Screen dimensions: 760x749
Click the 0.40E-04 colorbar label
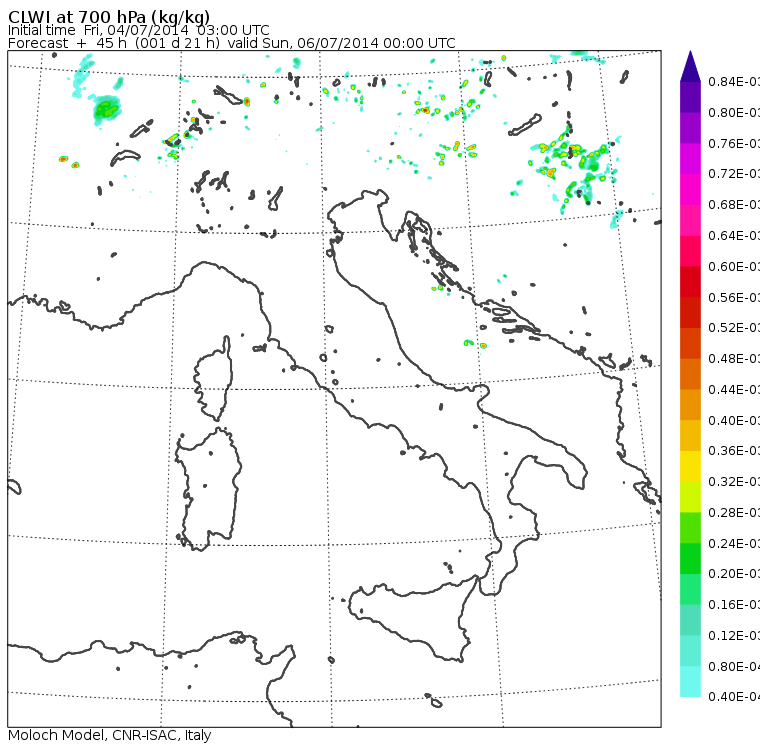[734, 697]
